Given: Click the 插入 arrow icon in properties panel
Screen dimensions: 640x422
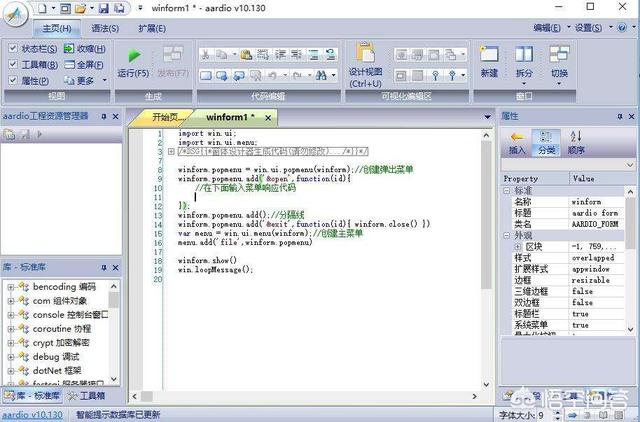Looking at the screenshot, I should click(x=517, y=136).
